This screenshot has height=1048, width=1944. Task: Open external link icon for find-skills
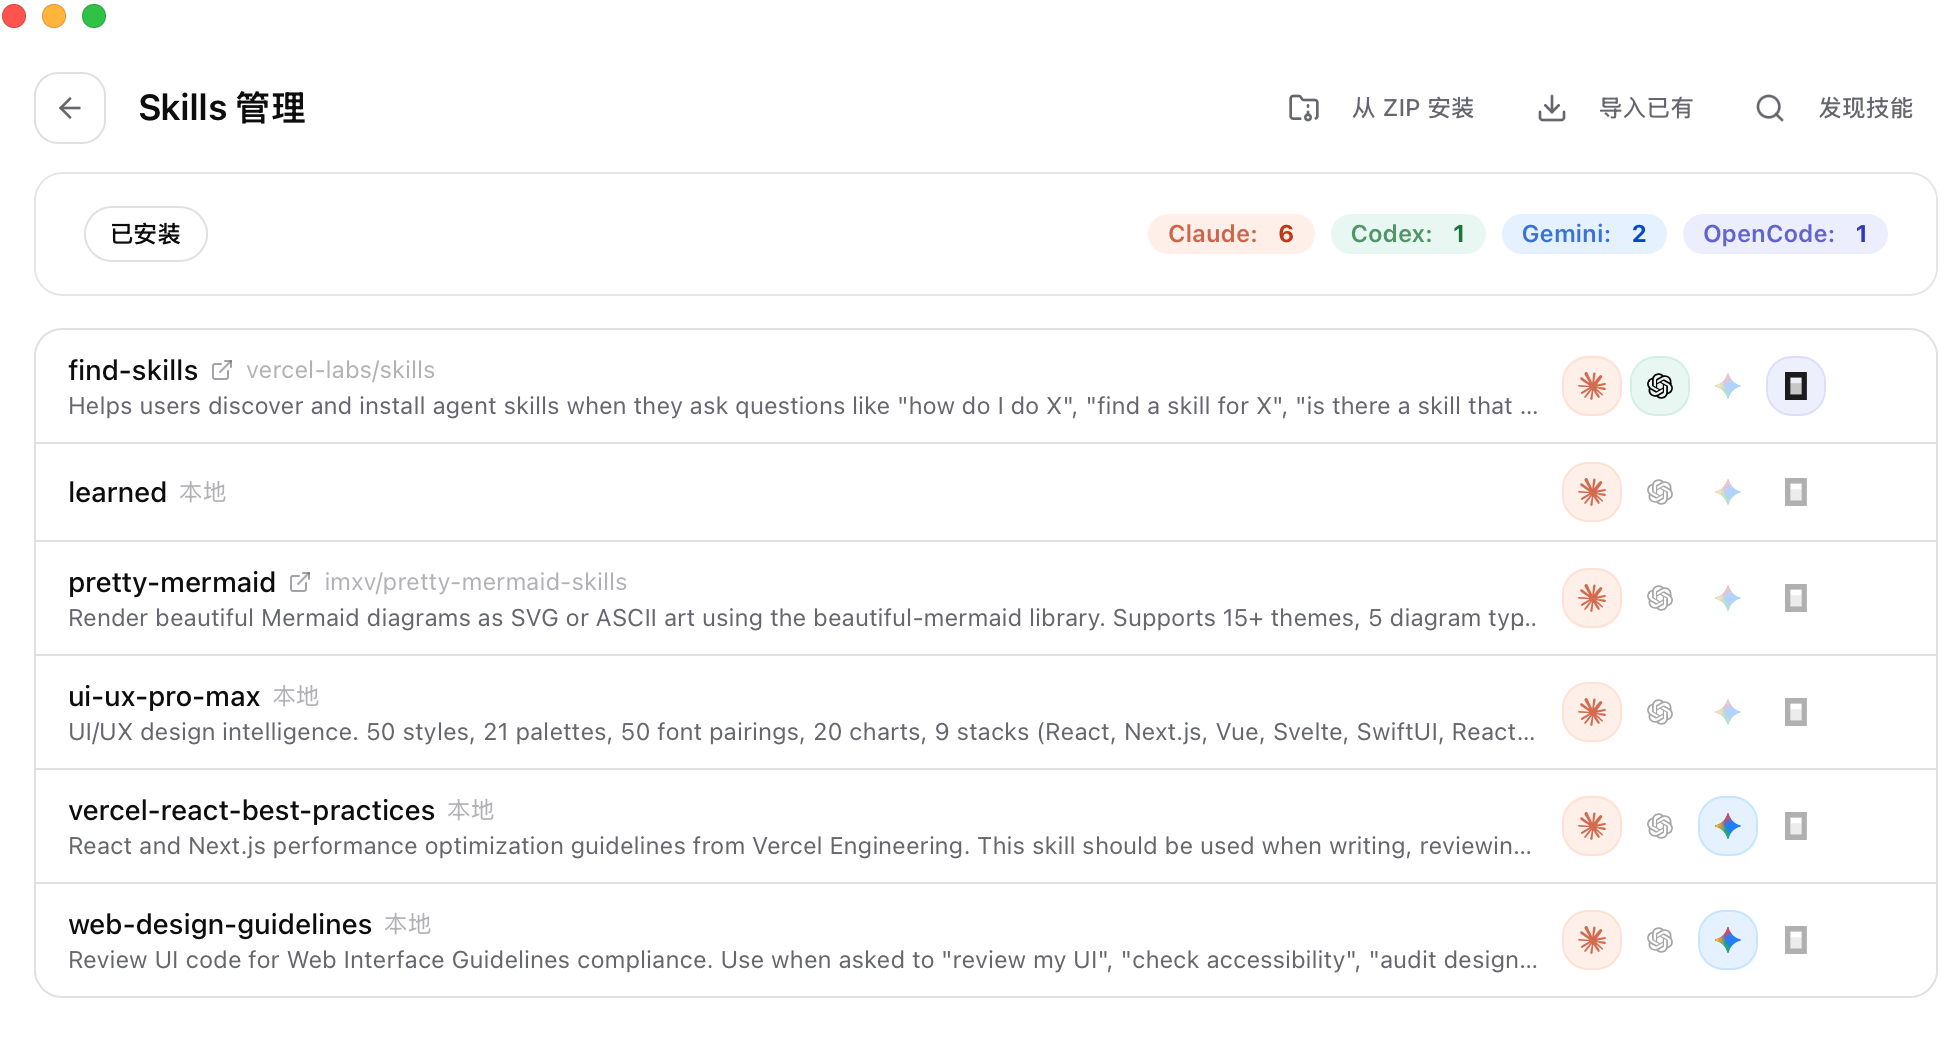click(x=222, y=371)
